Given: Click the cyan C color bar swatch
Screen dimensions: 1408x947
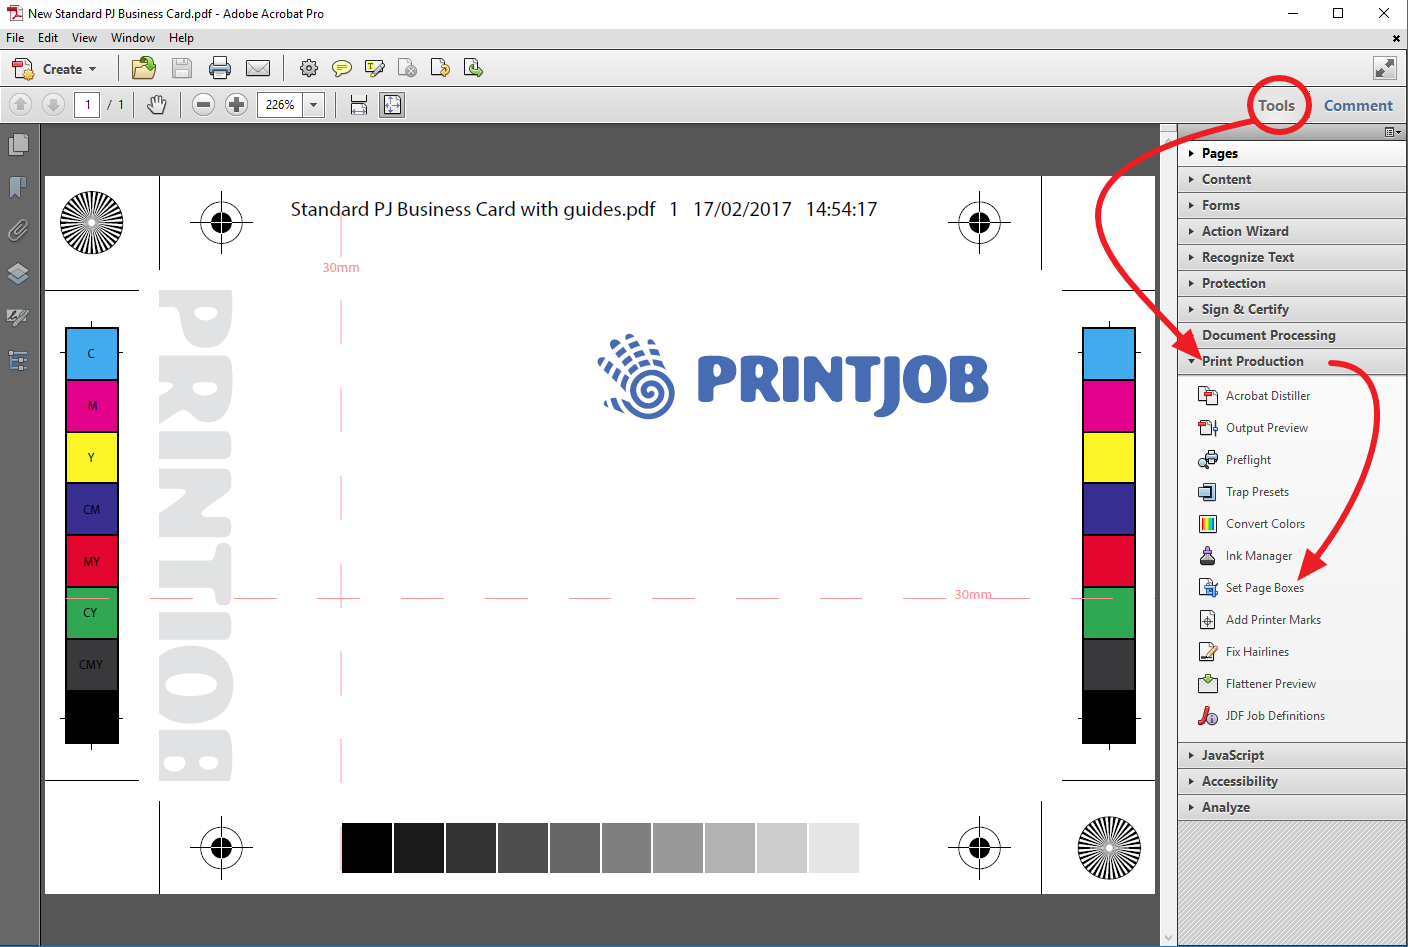Looking at the screenshot, I should (92, 354).
